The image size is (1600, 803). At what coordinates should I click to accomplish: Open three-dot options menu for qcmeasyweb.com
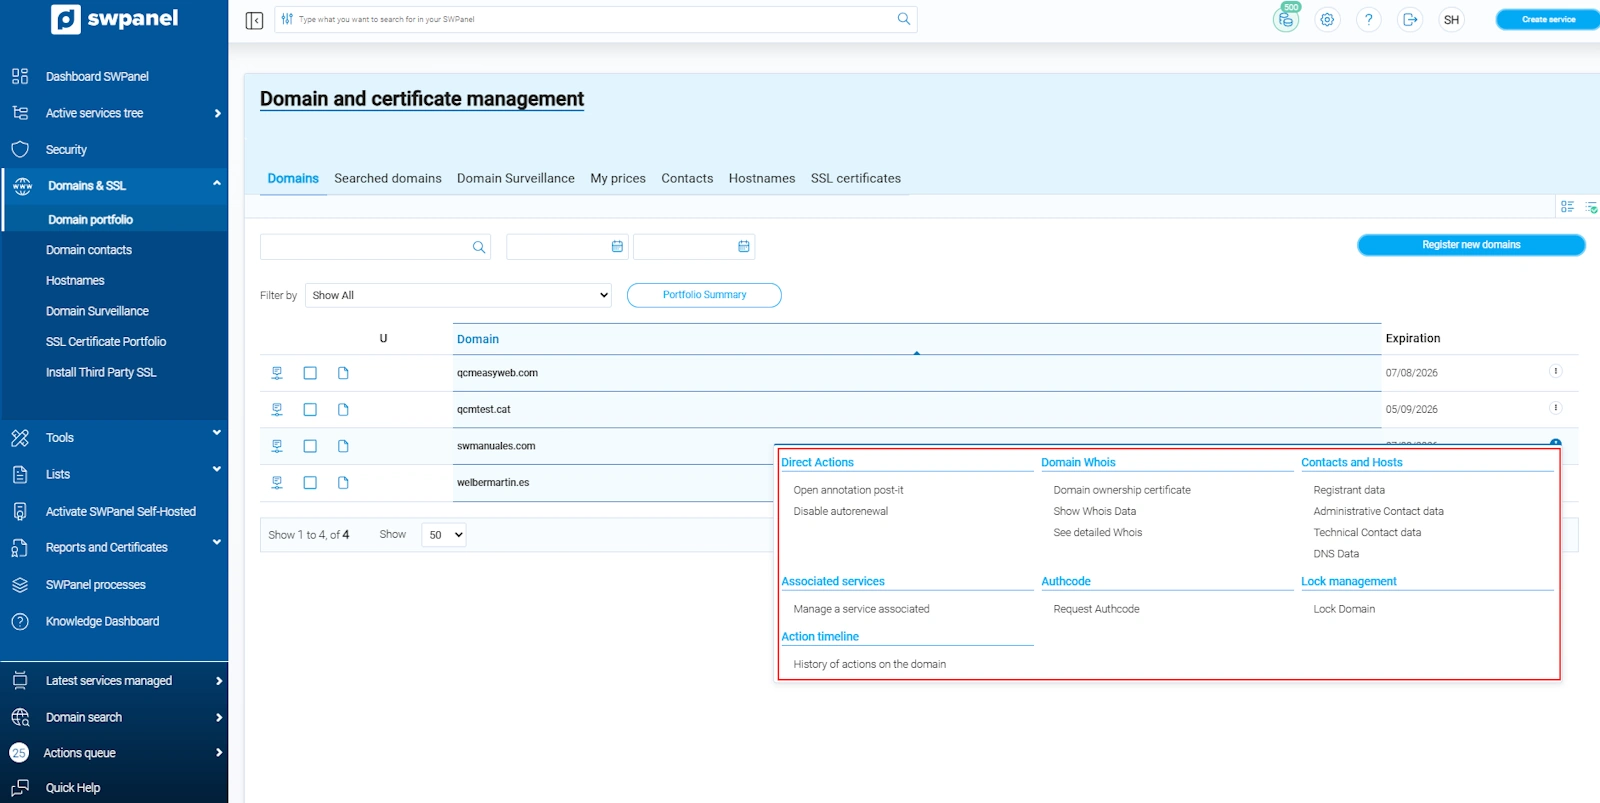click(1555, 372)
